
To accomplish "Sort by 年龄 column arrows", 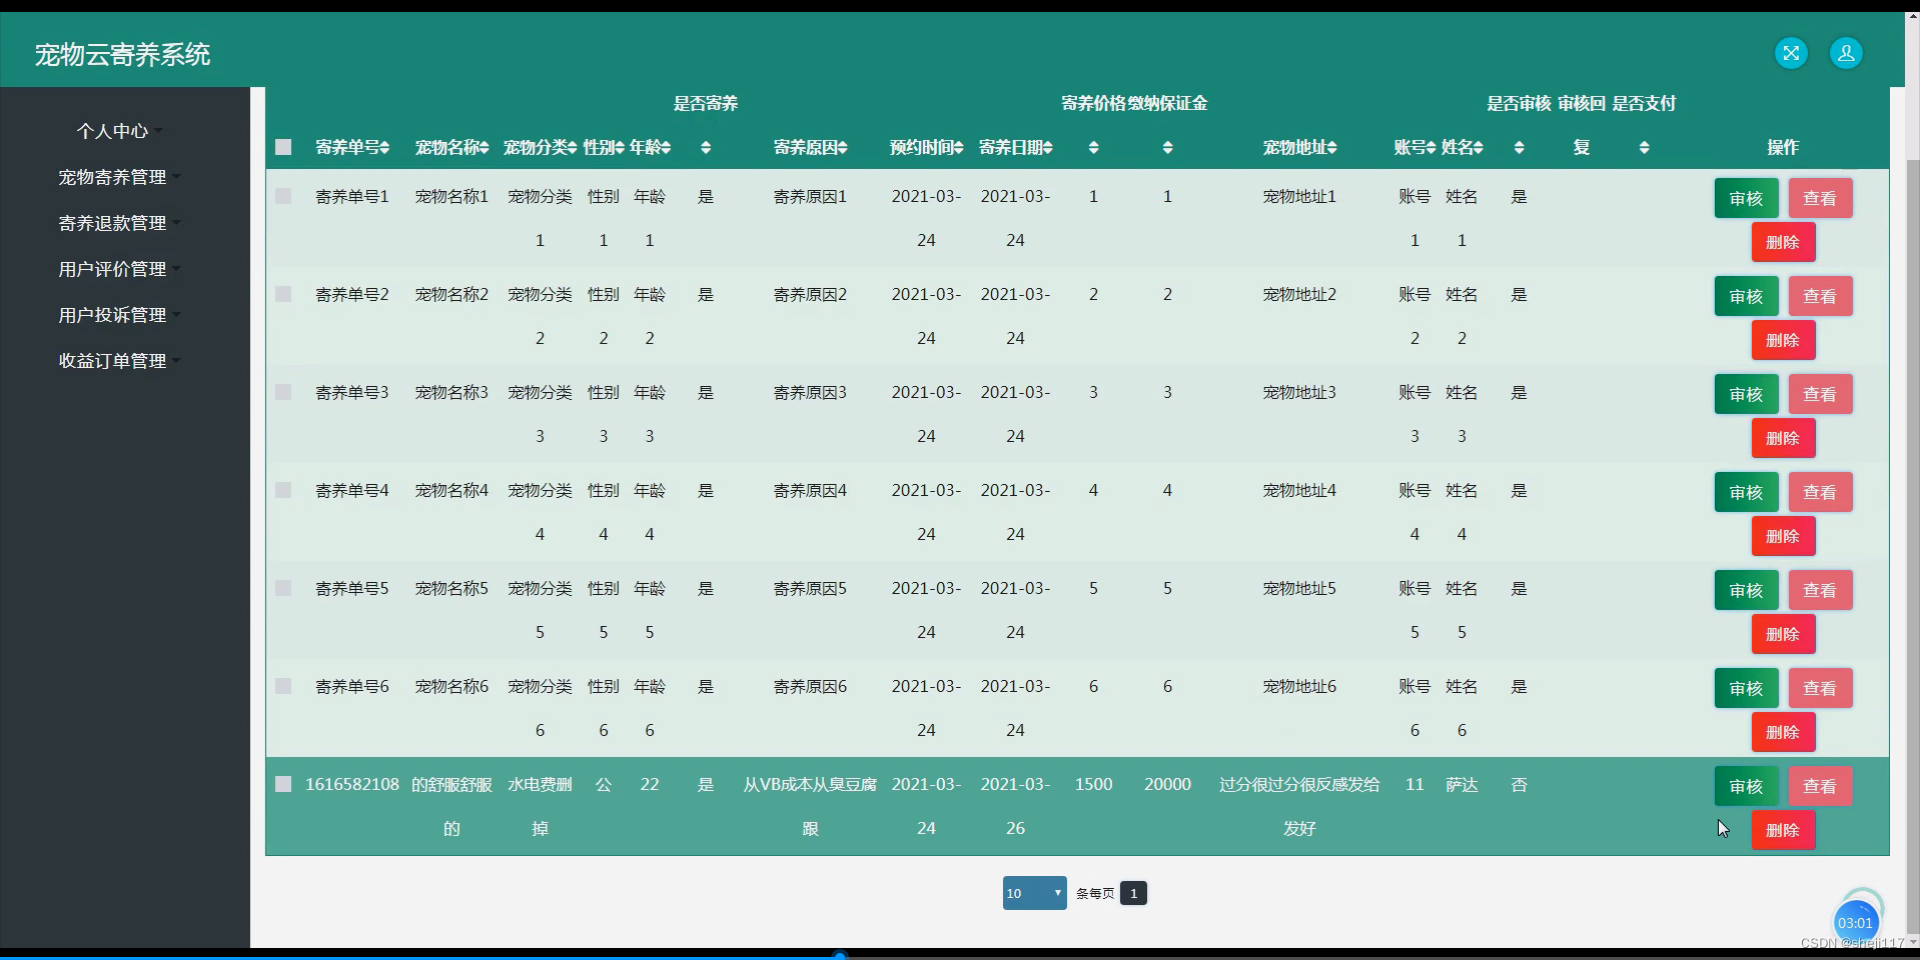I will tap(666, 148).
